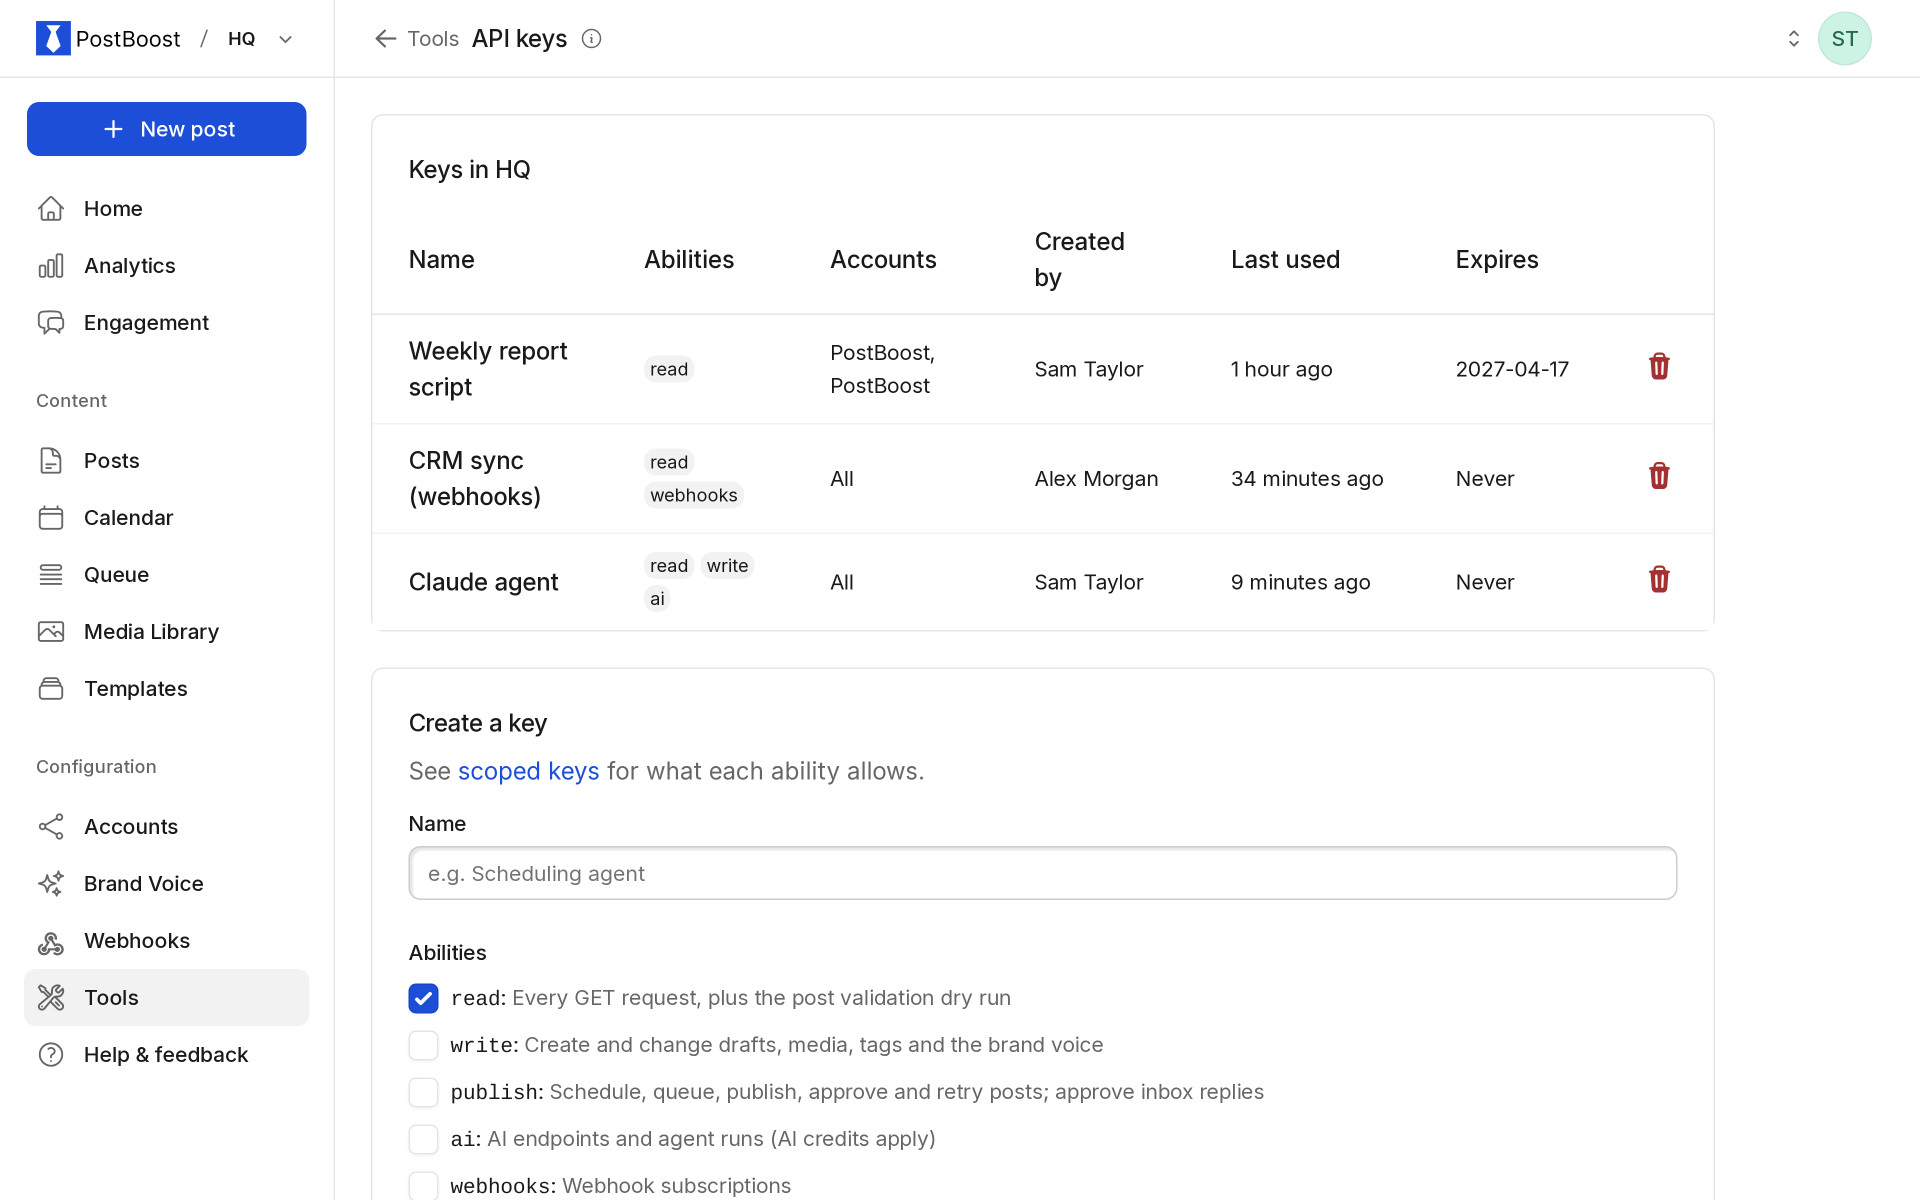
Task: Click the webhooks tag on CRM sync
Action: click(x=694, y=495)
